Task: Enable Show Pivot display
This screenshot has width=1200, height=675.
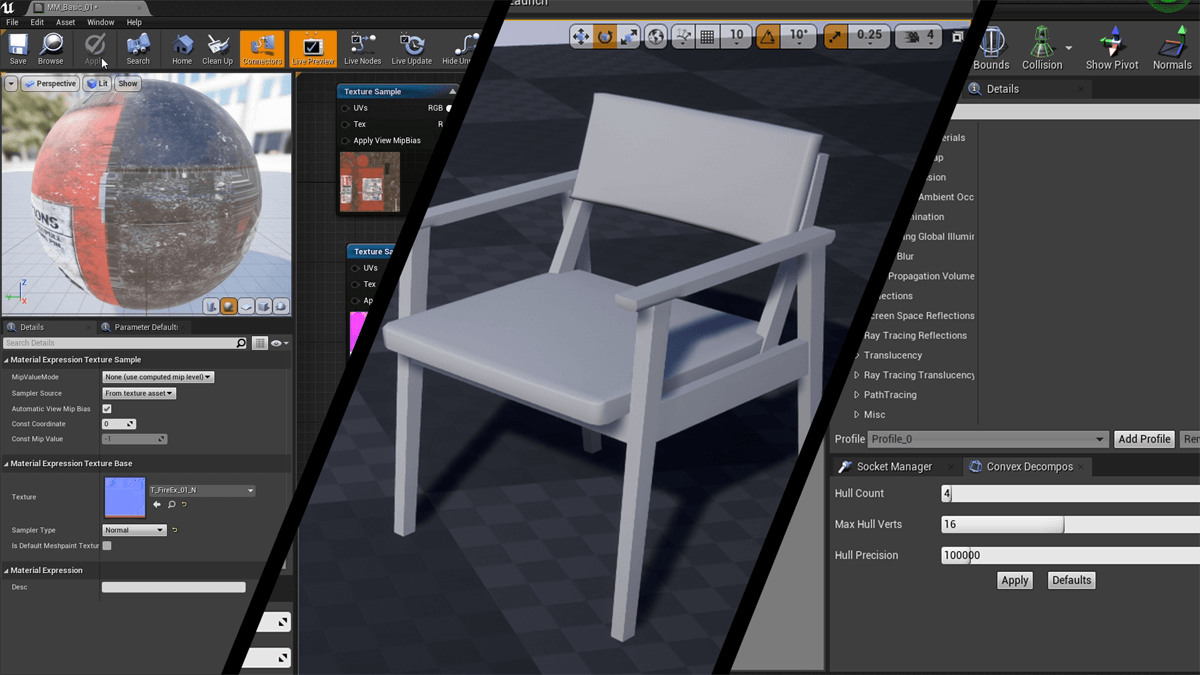Action: (1111, 46)
